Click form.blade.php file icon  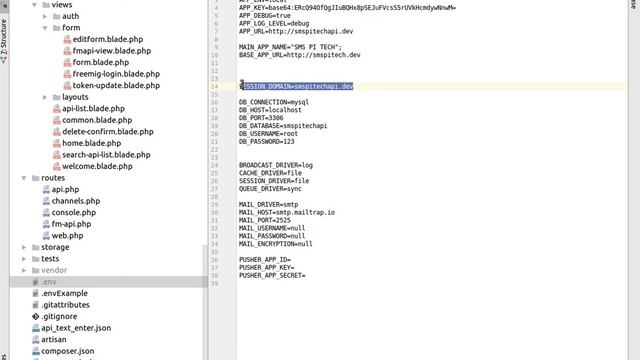[x=67, y=62]
